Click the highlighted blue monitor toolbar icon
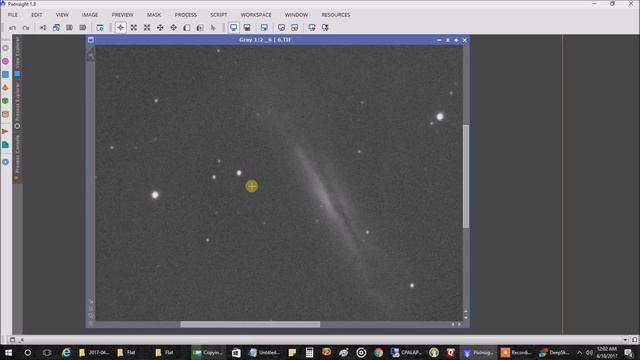 [x=233, y=28]
